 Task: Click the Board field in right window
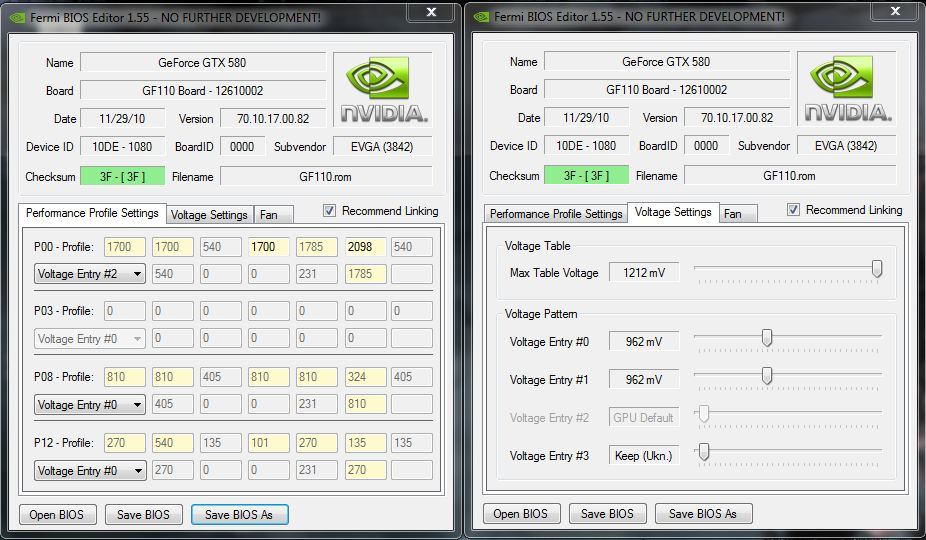667,89
